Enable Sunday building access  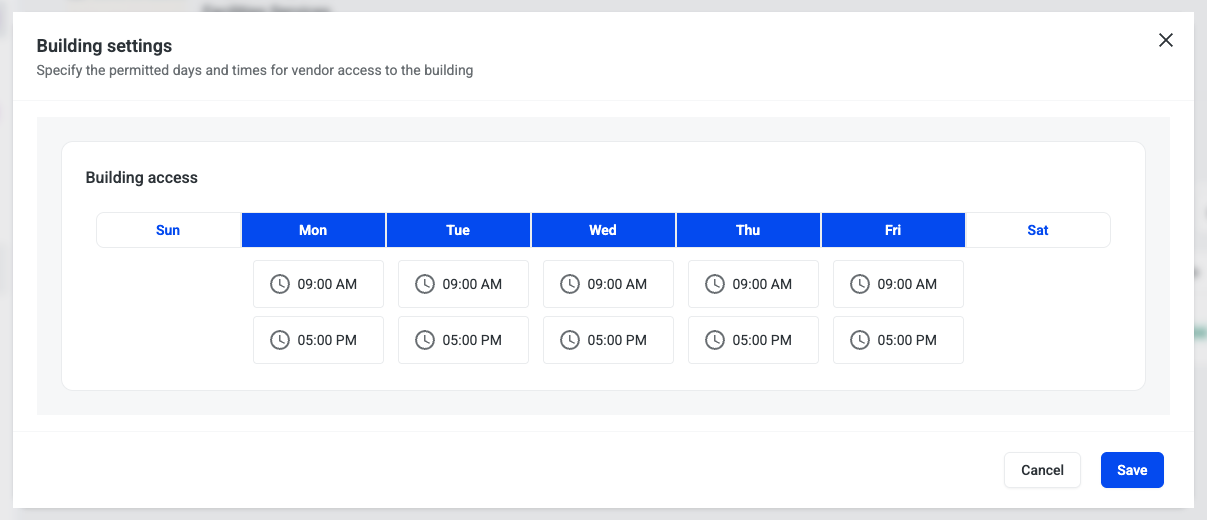click(168, 230)
